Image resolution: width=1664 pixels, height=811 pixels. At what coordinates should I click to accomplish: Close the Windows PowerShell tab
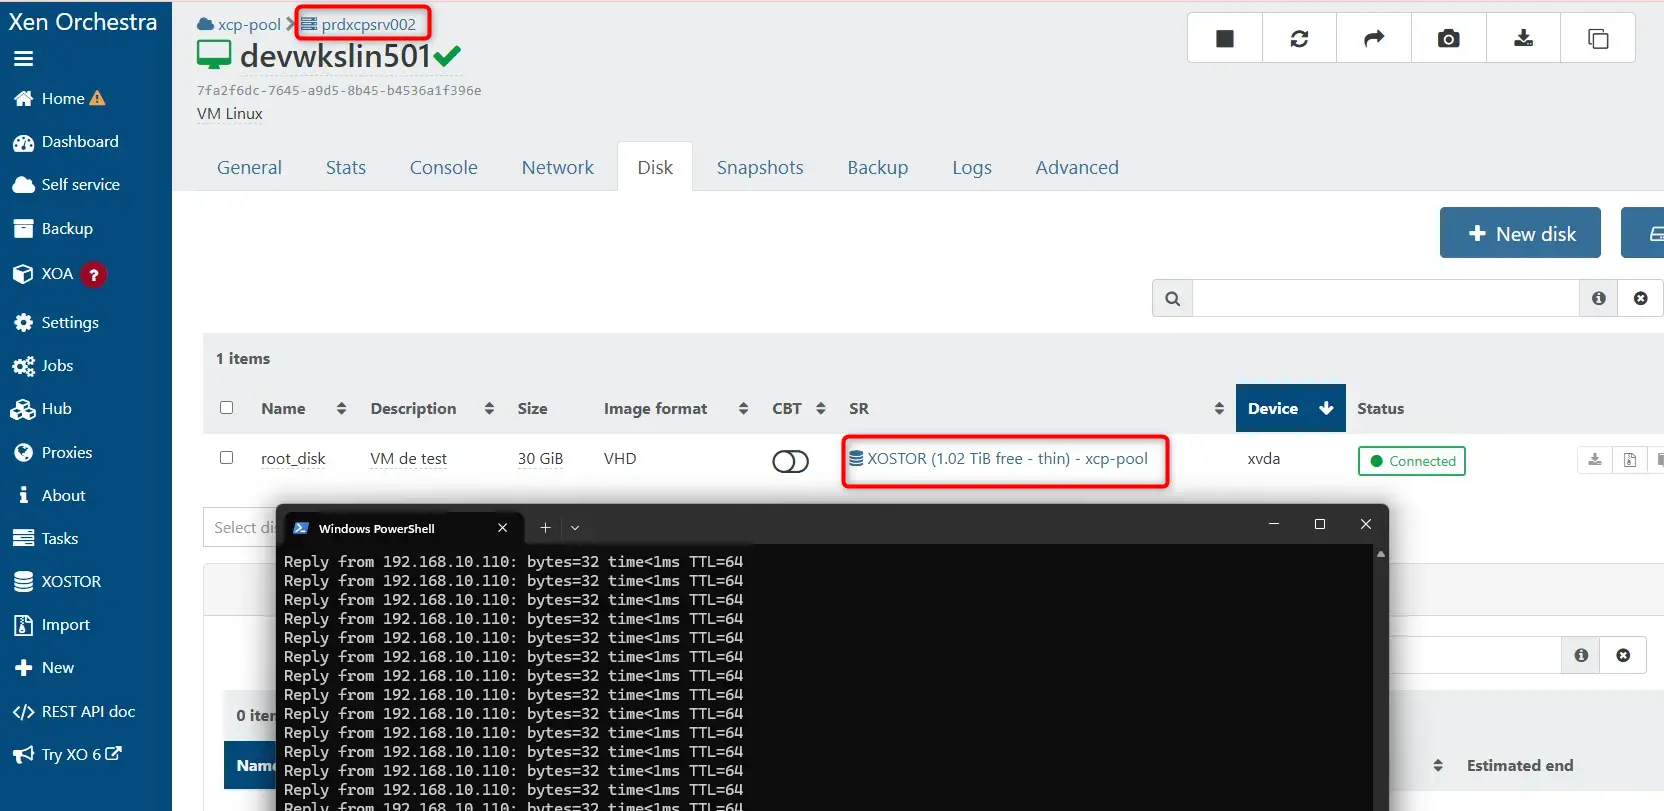point(503,528)
